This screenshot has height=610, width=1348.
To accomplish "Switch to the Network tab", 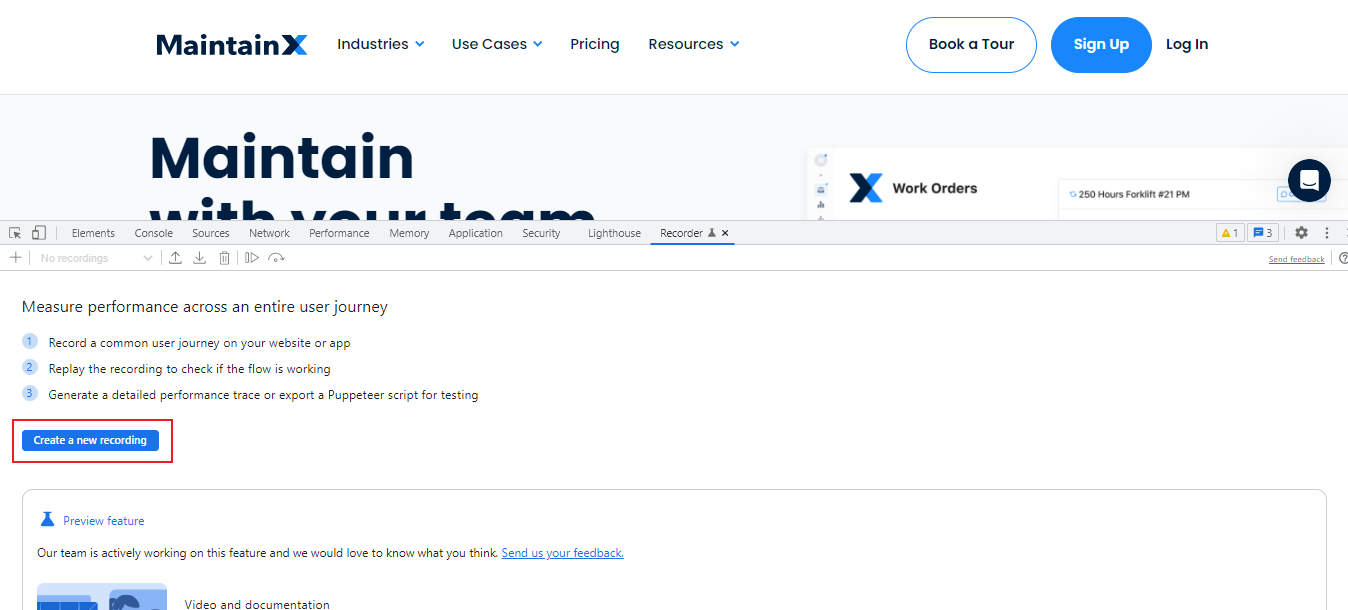I will pos(269,233).
